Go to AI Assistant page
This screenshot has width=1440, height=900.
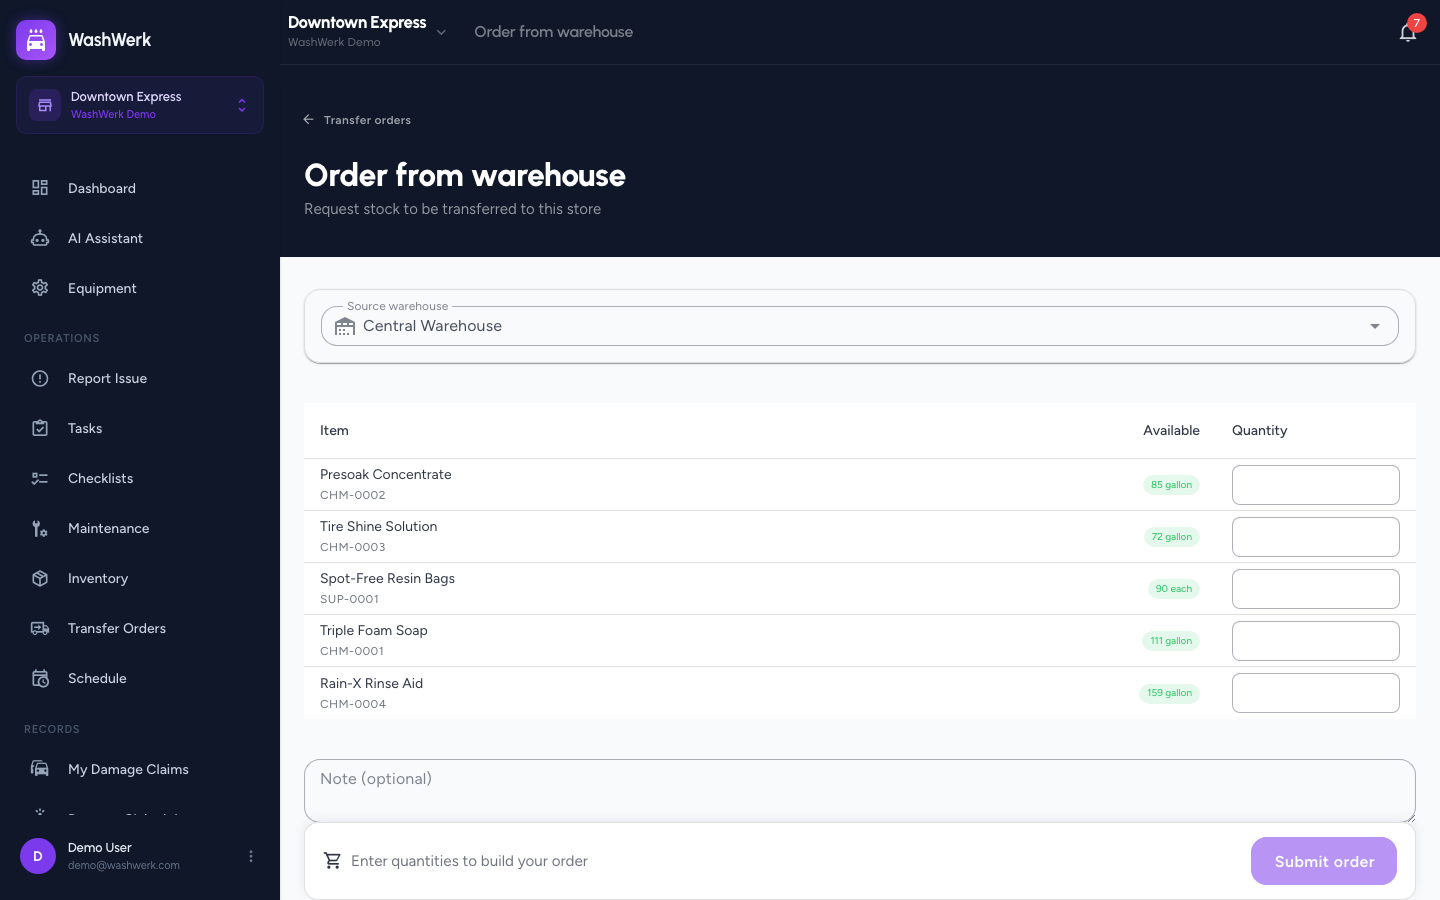140,238
